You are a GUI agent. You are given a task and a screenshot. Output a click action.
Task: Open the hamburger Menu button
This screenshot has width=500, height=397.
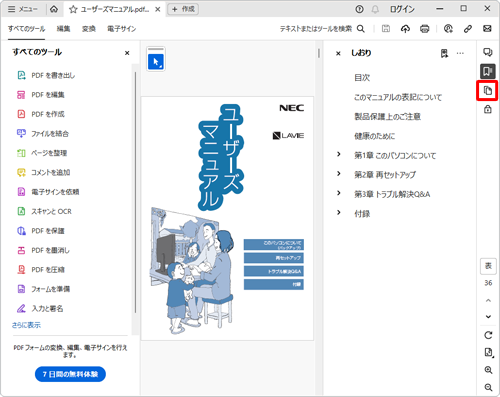pos(22,9)
